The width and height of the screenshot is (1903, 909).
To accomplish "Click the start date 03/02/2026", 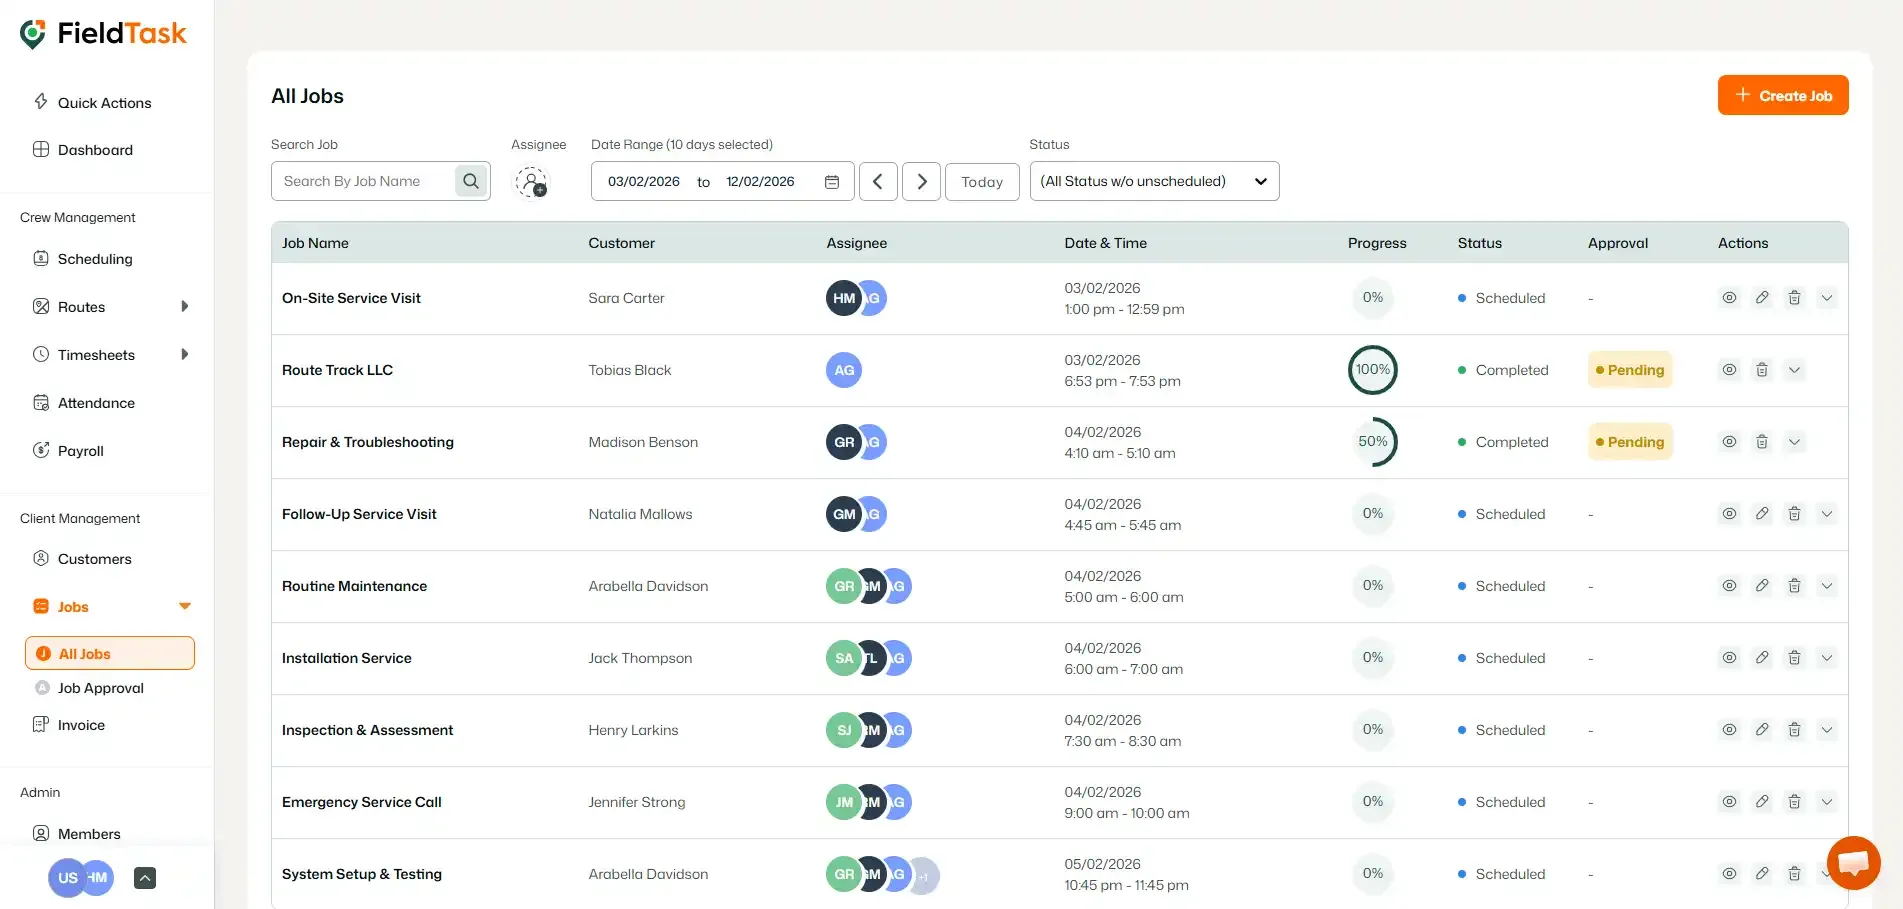I will click(644, 182).
